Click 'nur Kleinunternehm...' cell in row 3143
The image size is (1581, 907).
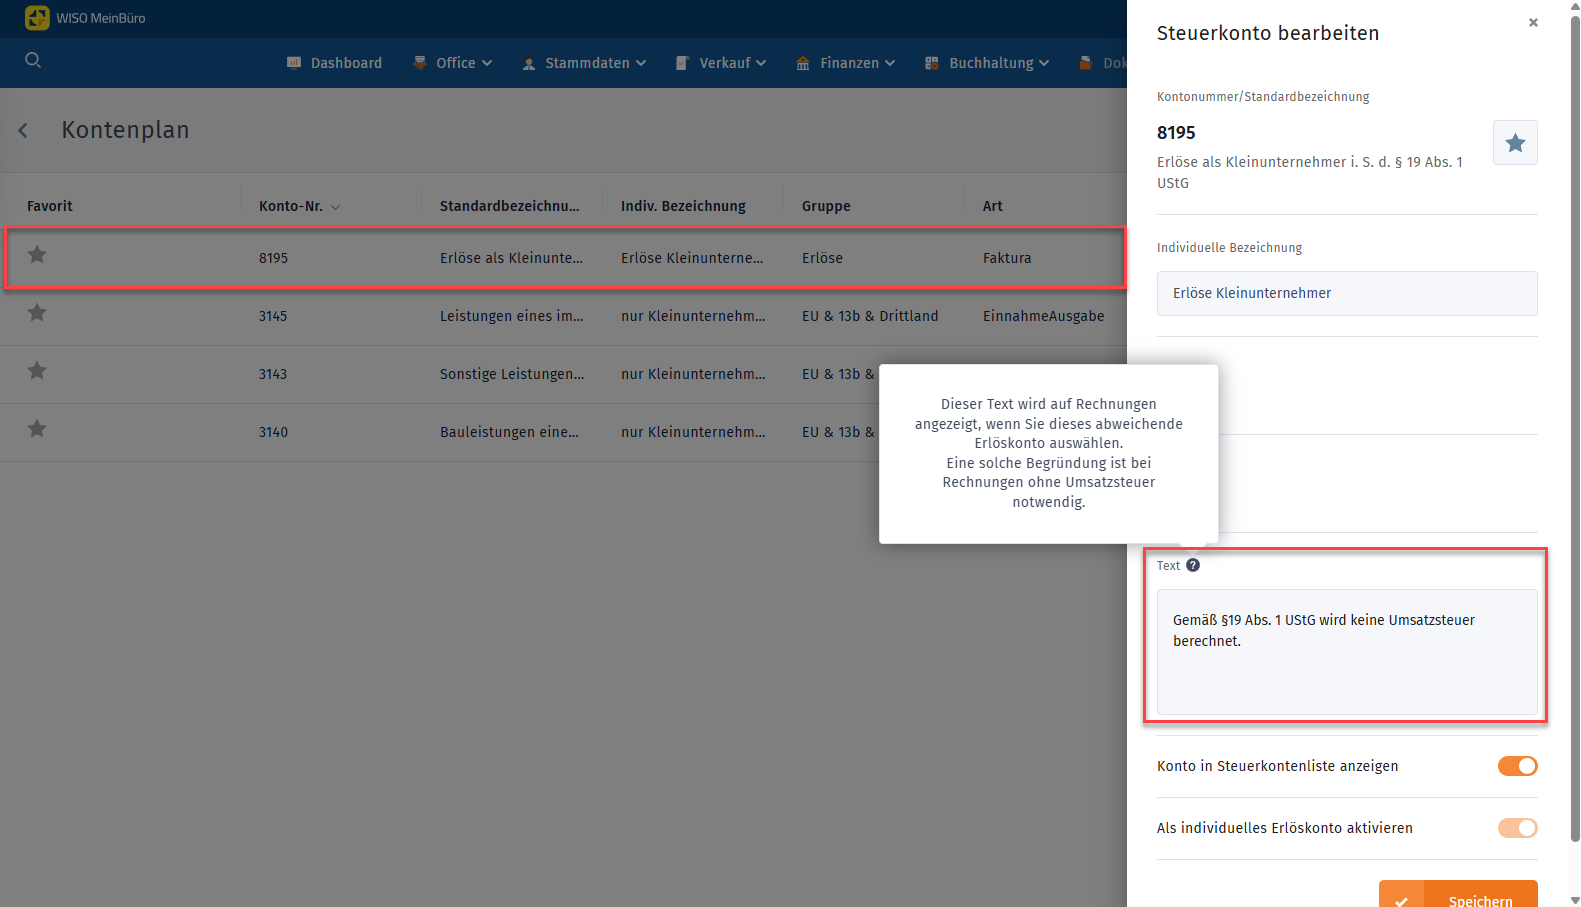click(x=693, y=374)
